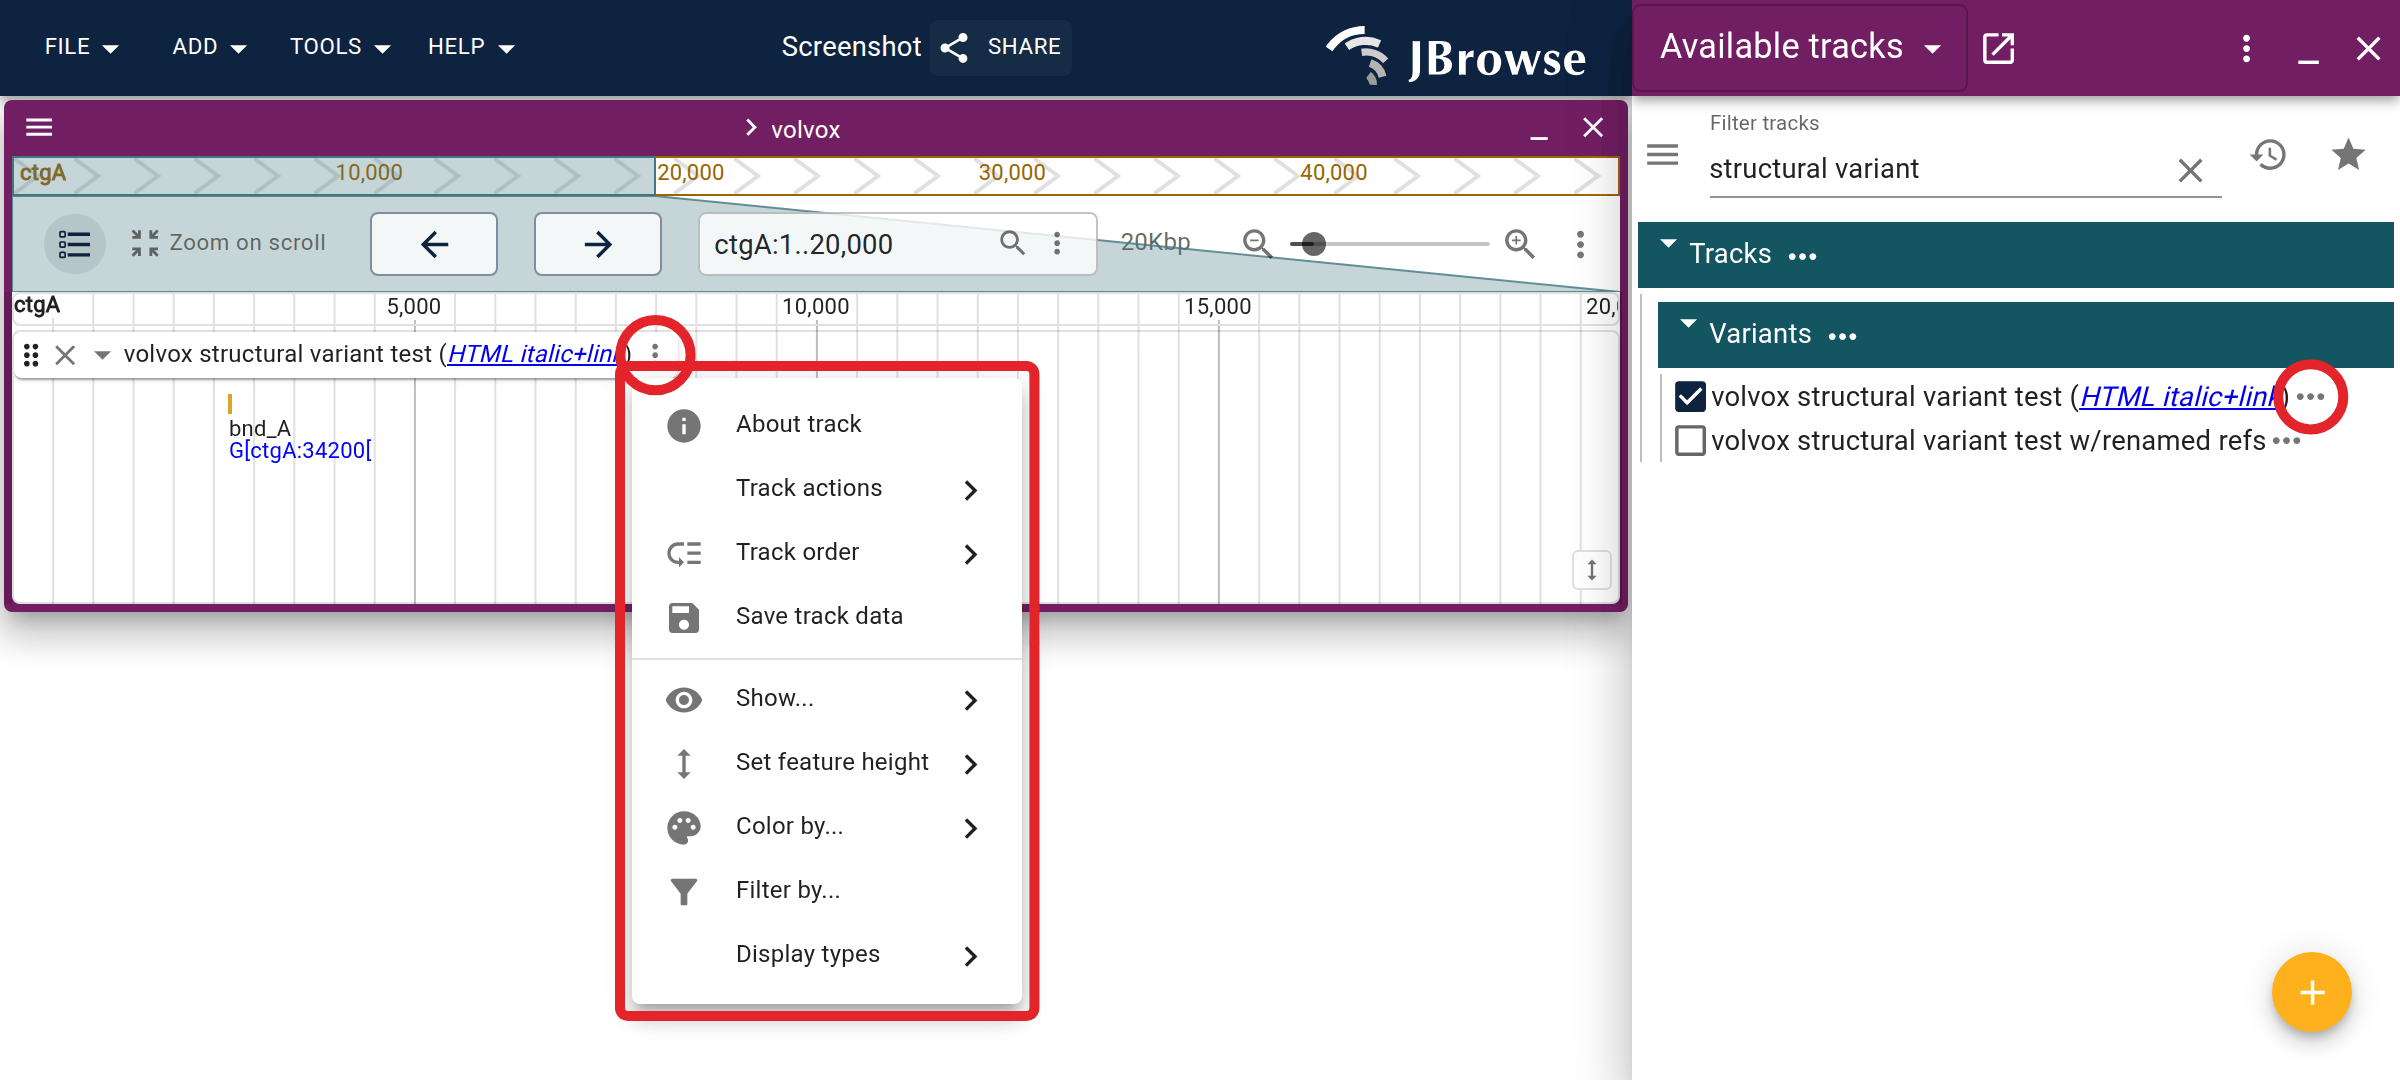Close the Available tracks drawer

(2368, 48)
